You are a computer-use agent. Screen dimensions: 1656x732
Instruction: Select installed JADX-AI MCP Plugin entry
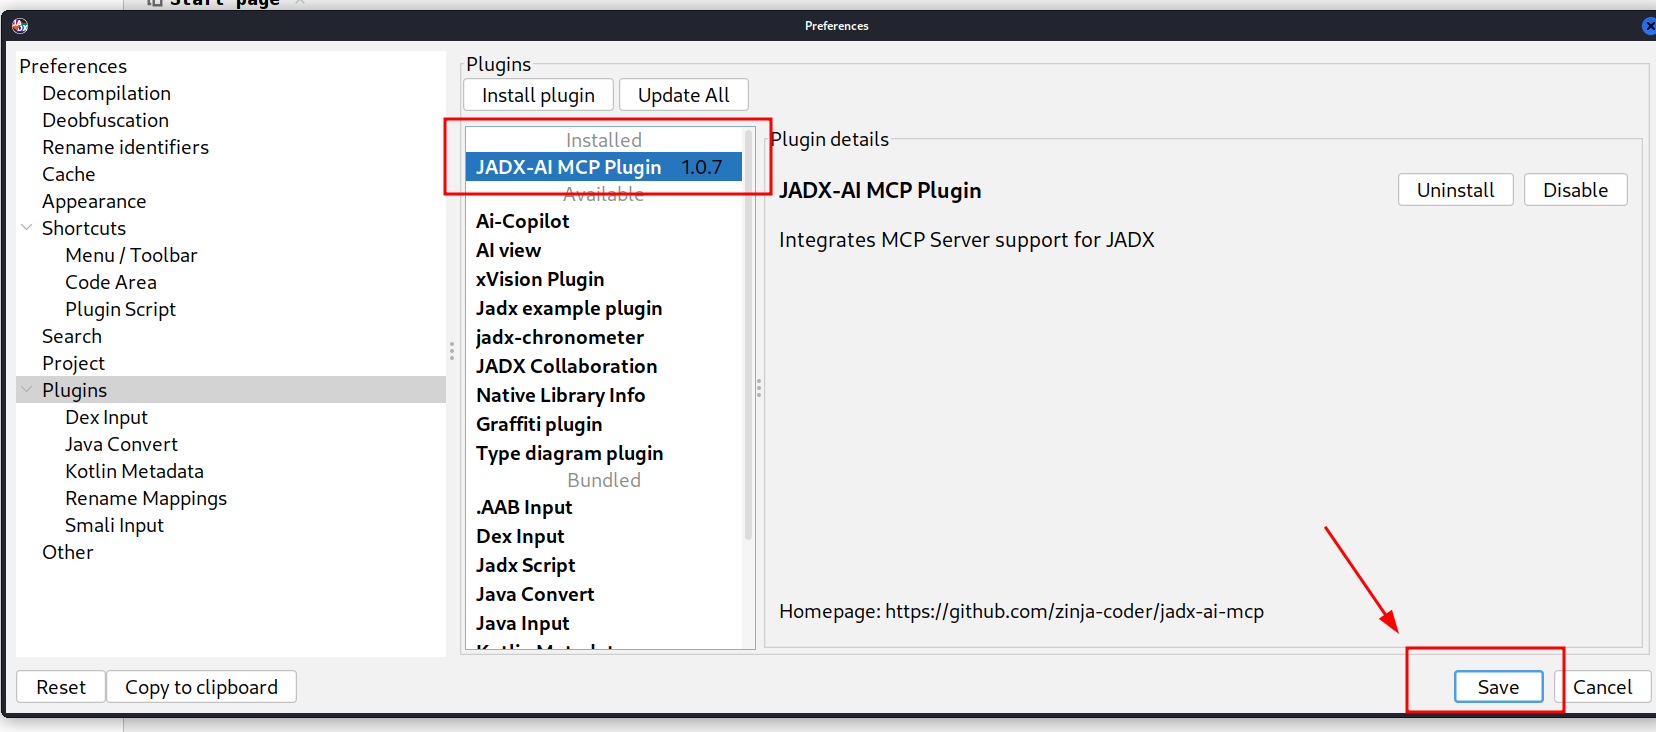coord(604,167)
